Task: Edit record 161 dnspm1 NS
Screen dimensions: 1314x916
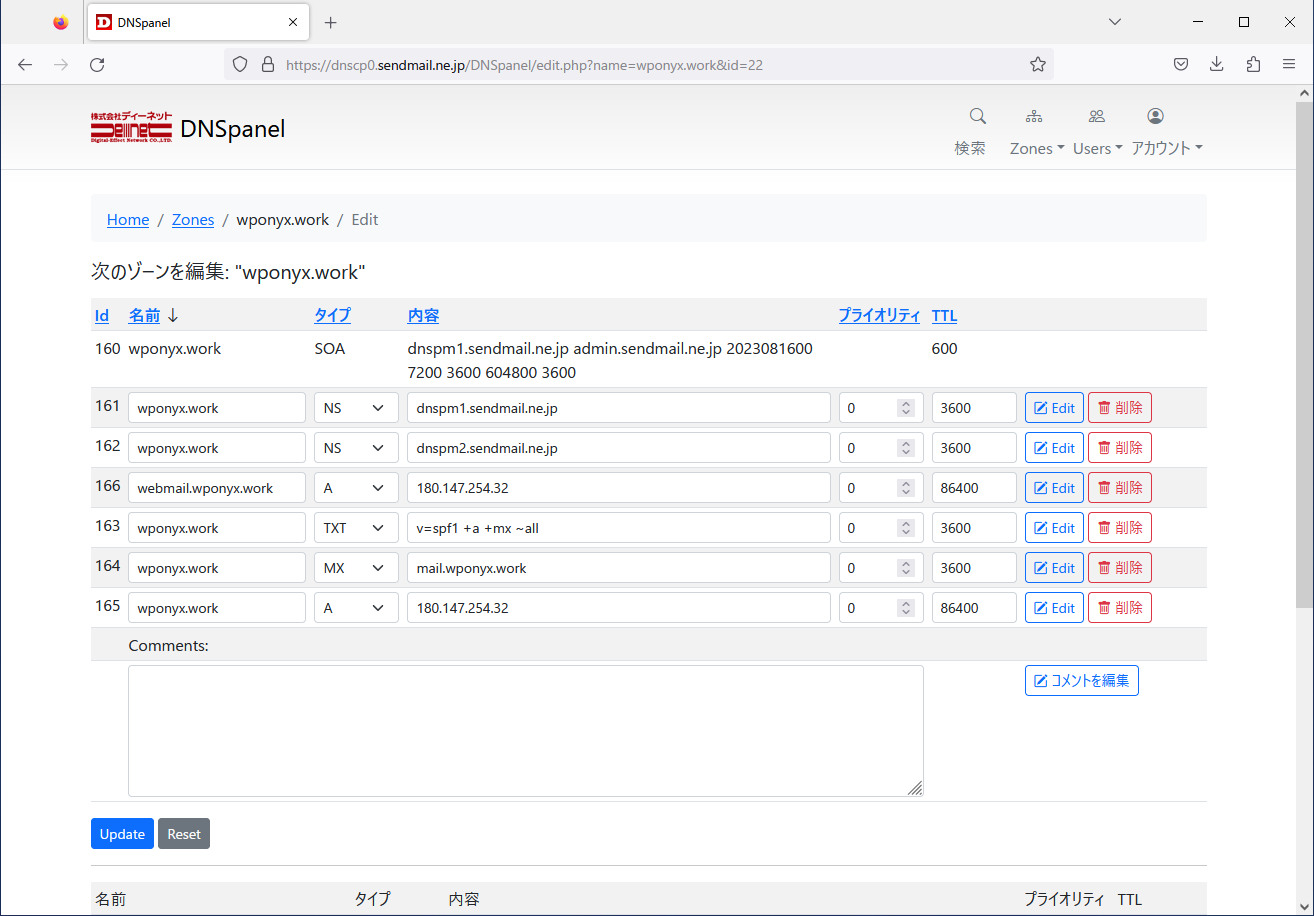Action: click(x=1054, y=408)
